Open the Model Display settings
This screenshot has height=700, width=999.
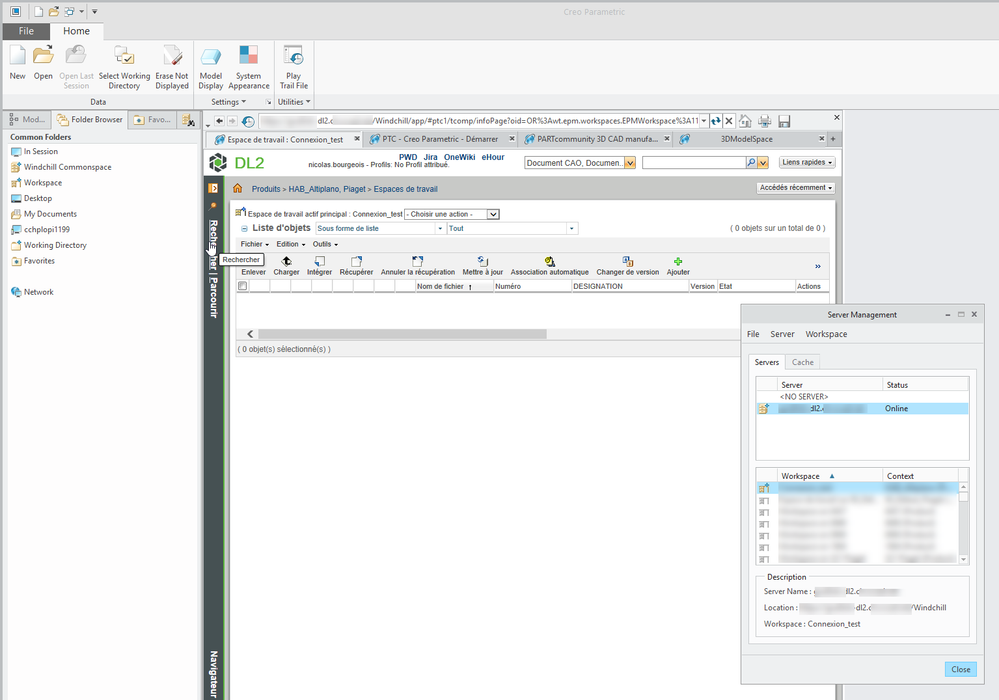pyautogui.click(x=211, y=56)
